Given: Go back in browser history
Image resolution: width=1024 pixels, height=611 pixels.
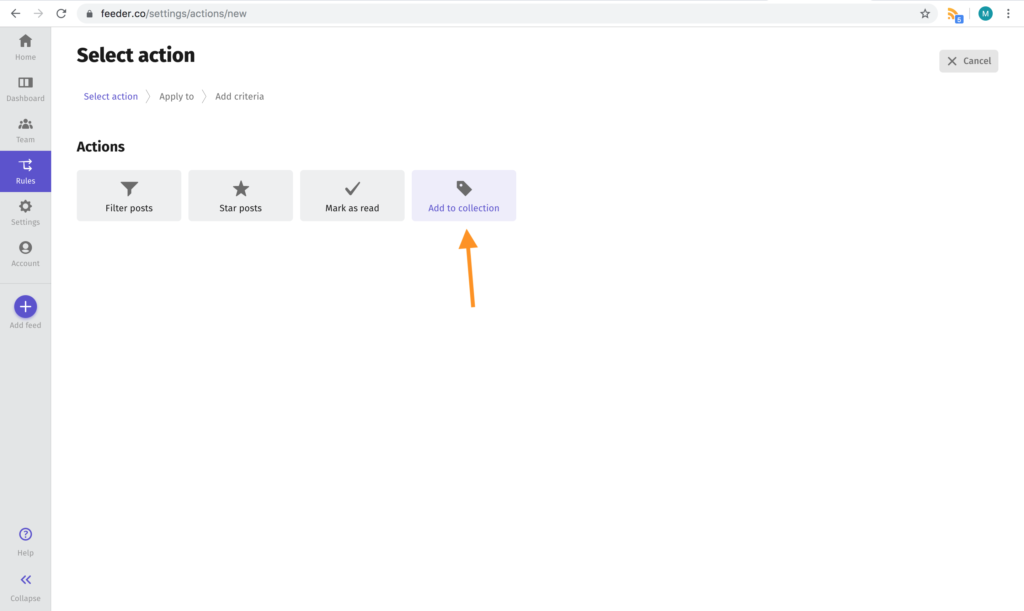Looking at the screenshot, I should [15, 13].
